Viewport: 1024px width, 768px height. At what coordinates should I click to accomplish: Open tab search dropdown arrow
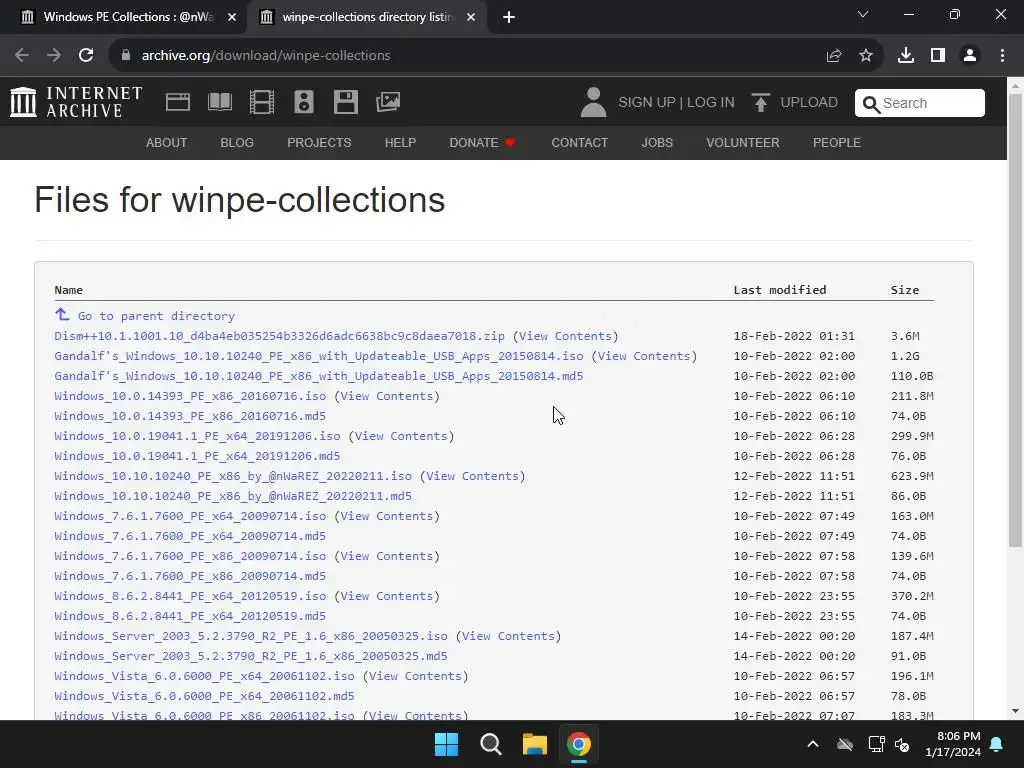863,14
